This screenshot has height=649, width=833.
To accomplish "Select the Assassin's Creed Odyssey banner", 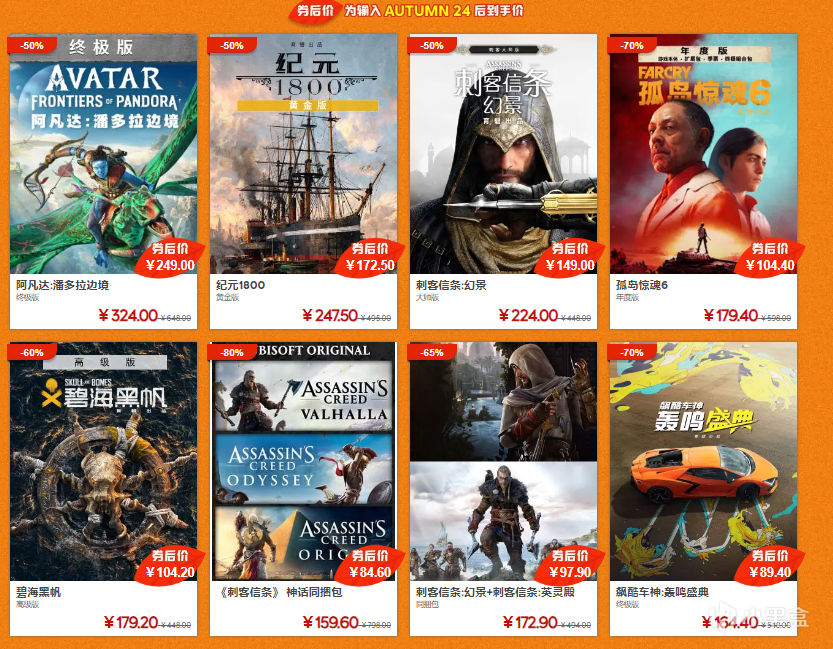I will point(303,469).
